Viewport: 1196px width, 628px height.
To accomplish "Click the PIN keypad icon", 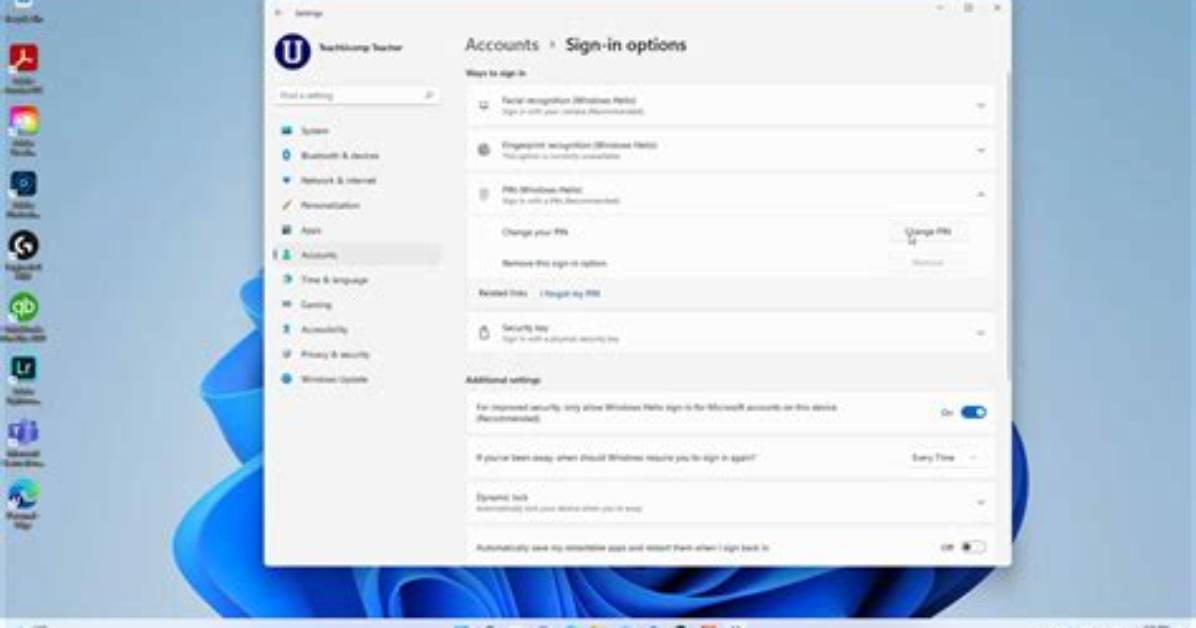I will click(x=484, y=195).
